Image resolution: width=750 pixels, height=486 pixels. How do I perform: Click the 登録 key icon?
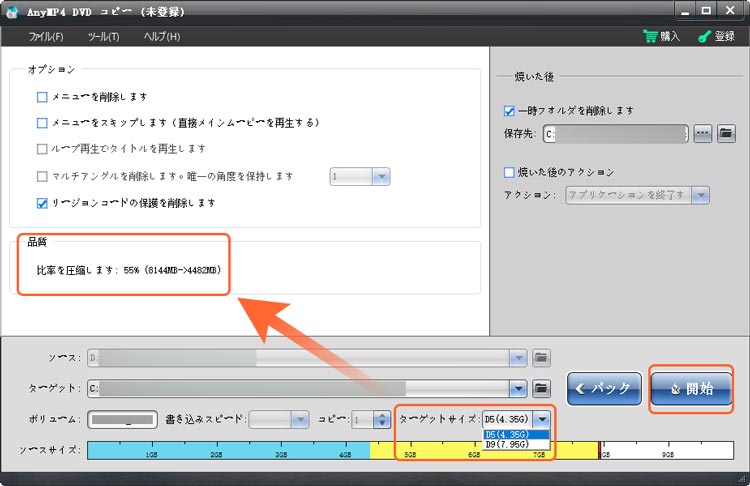click(x=704, y=36)
